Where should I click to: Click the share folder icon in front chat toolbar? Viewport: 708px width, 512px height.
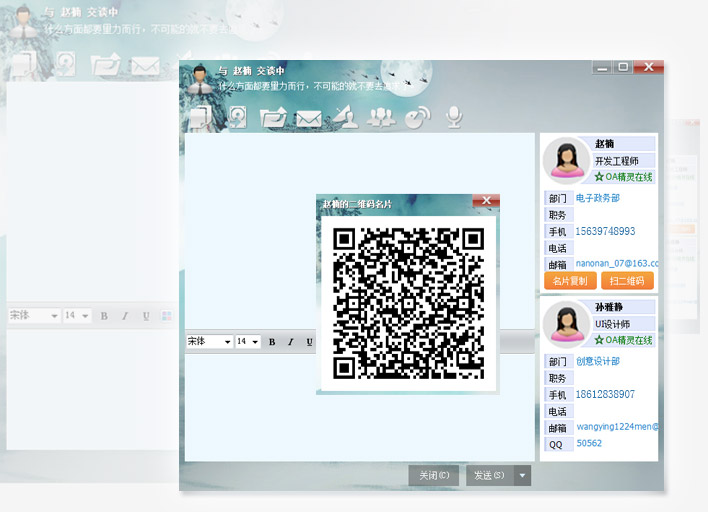(x=273, y=117)
